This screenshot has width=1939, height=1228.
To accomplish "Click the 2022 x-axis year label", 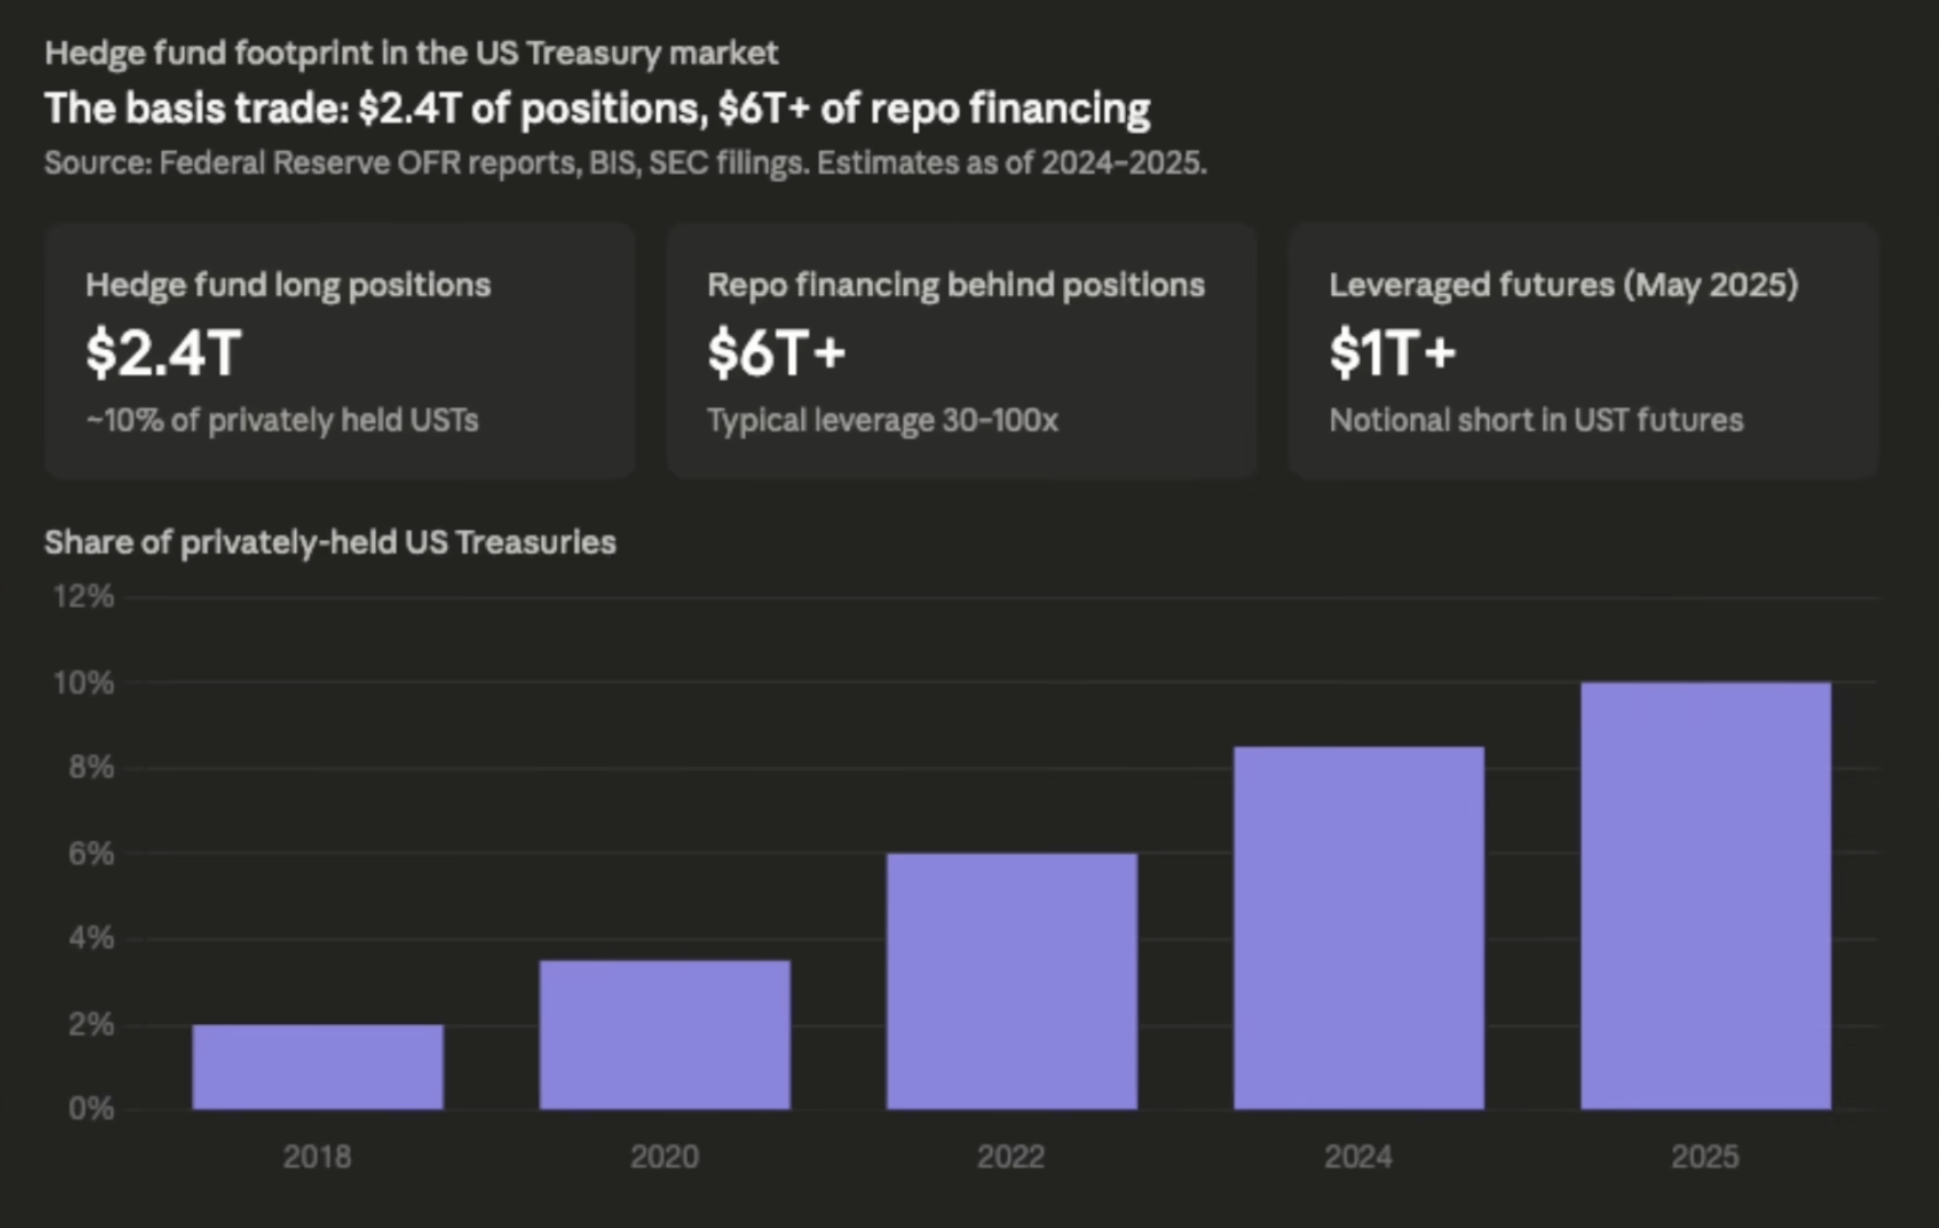I will click(1011, 1157).
